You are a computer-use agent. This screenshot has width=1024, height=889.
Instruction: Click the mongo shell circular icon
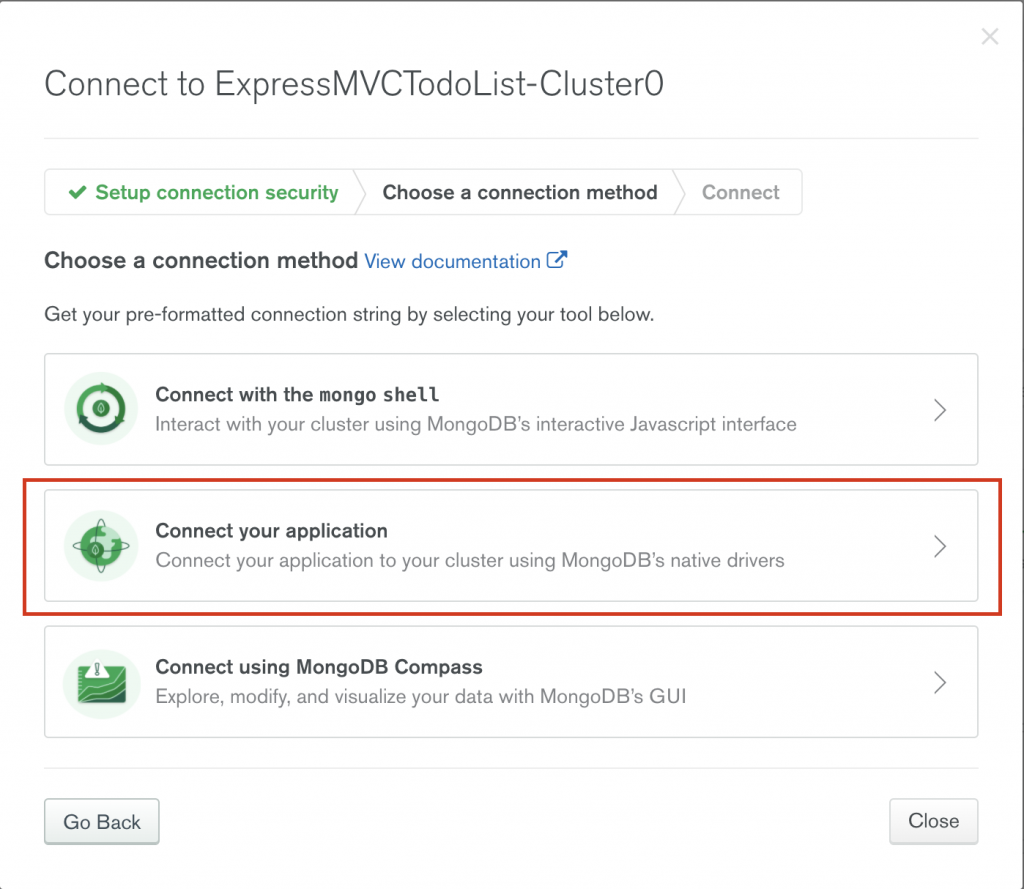tap(101, 409)
